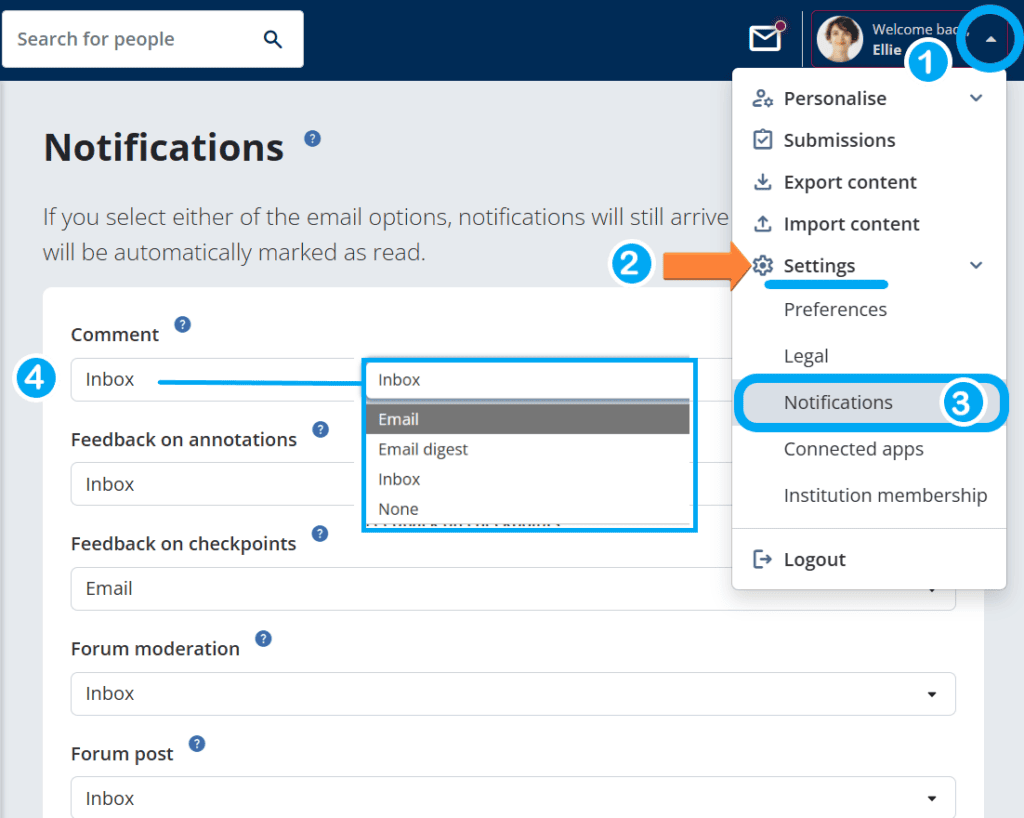Open the inbox envelope icon

(x=766, y=38)
